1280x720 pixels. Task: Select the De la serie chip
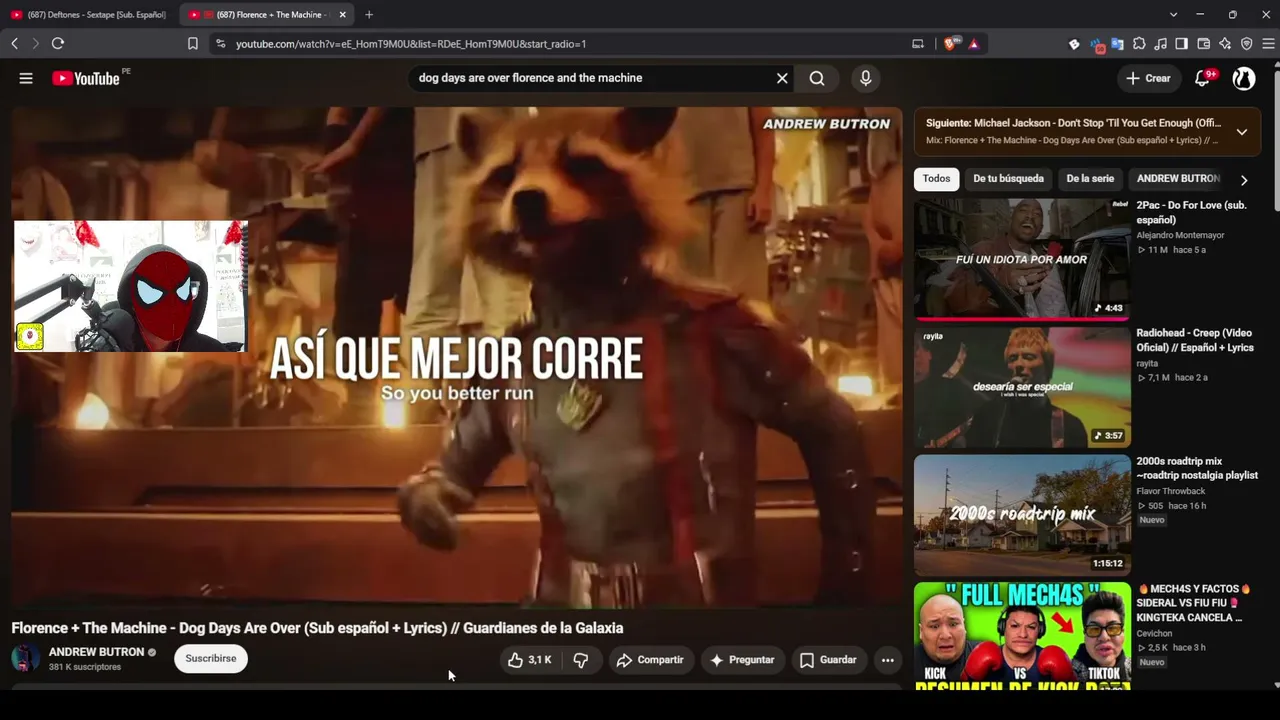pyautogui.click(x=1090, y=179)
